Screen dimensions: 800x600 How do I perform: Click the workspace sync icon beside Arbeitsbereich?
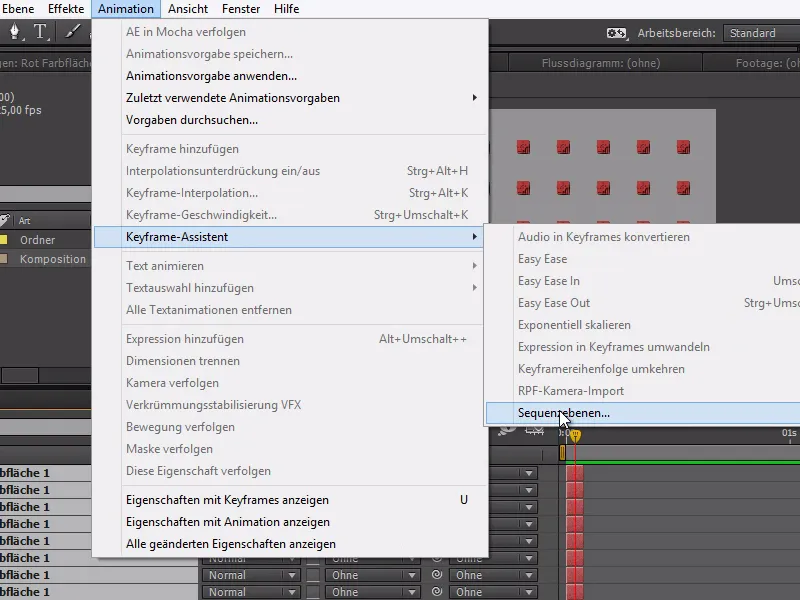click(616, 33)
